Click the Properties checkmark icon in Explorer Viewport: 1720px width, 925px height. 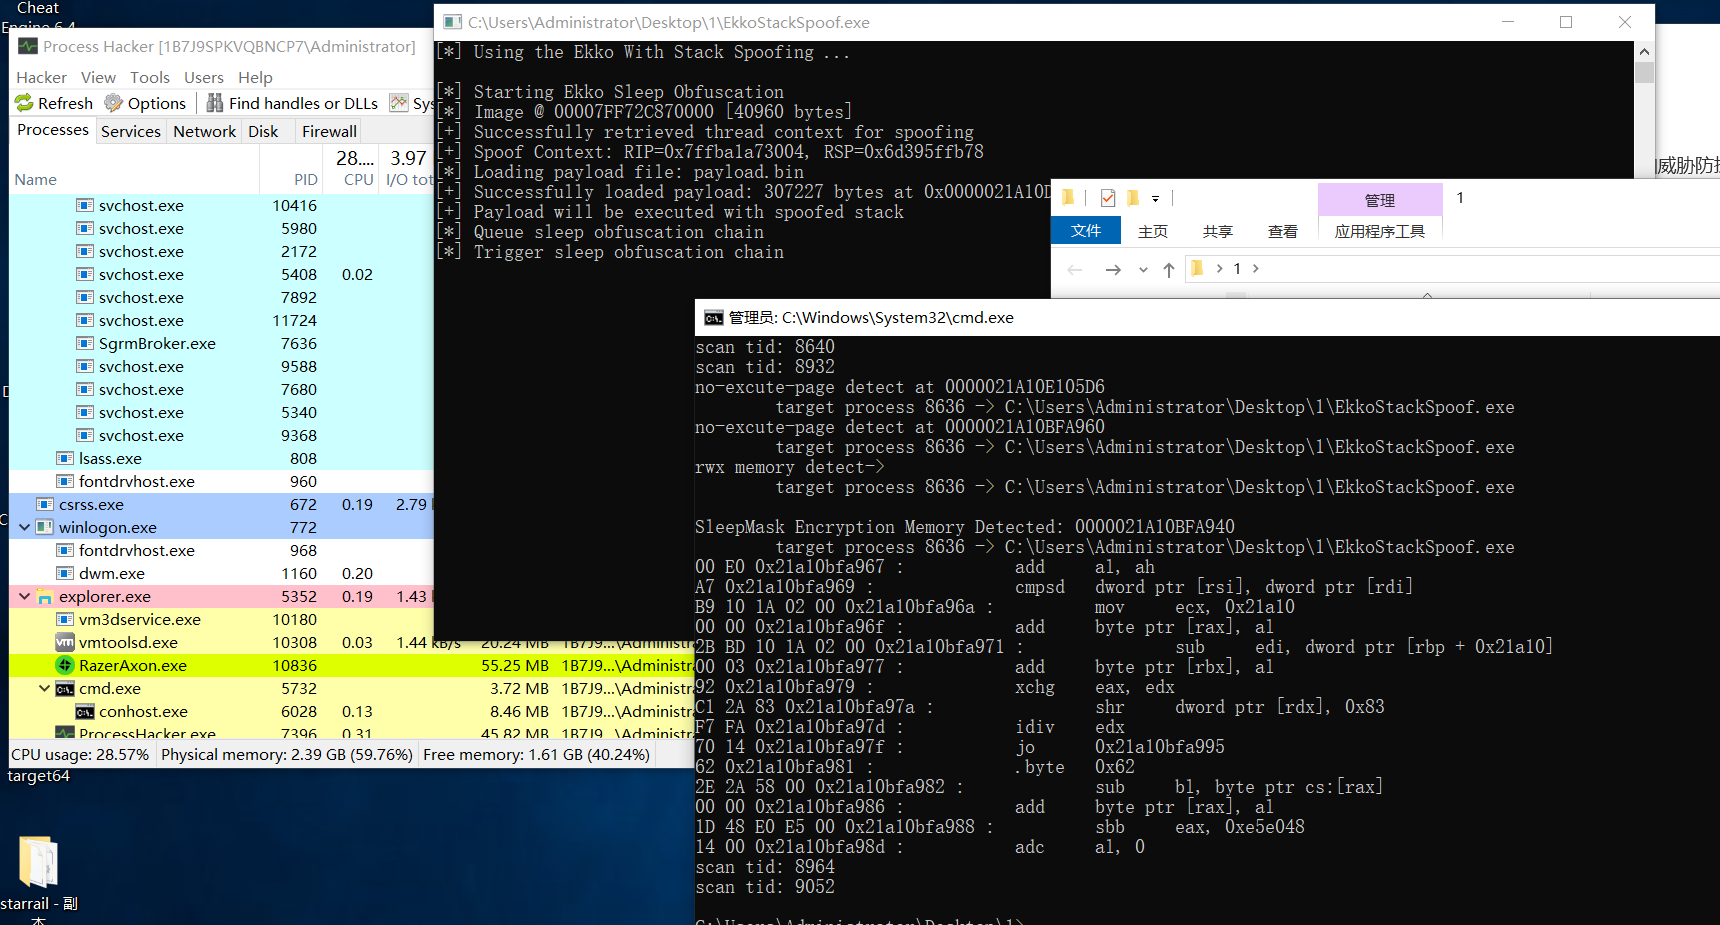pos(1108,198)
